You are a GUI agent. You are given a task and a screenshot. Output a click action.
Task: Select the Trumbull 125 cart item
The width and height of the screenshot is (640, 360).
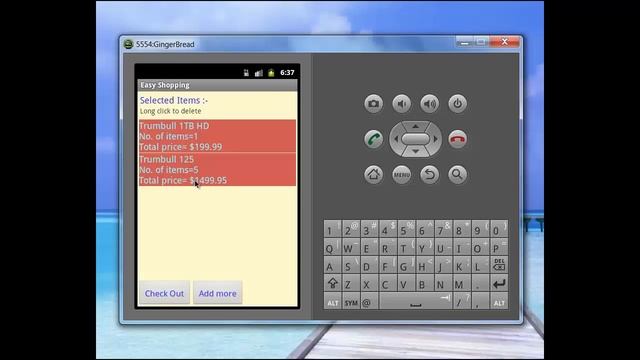click(217, 169)
